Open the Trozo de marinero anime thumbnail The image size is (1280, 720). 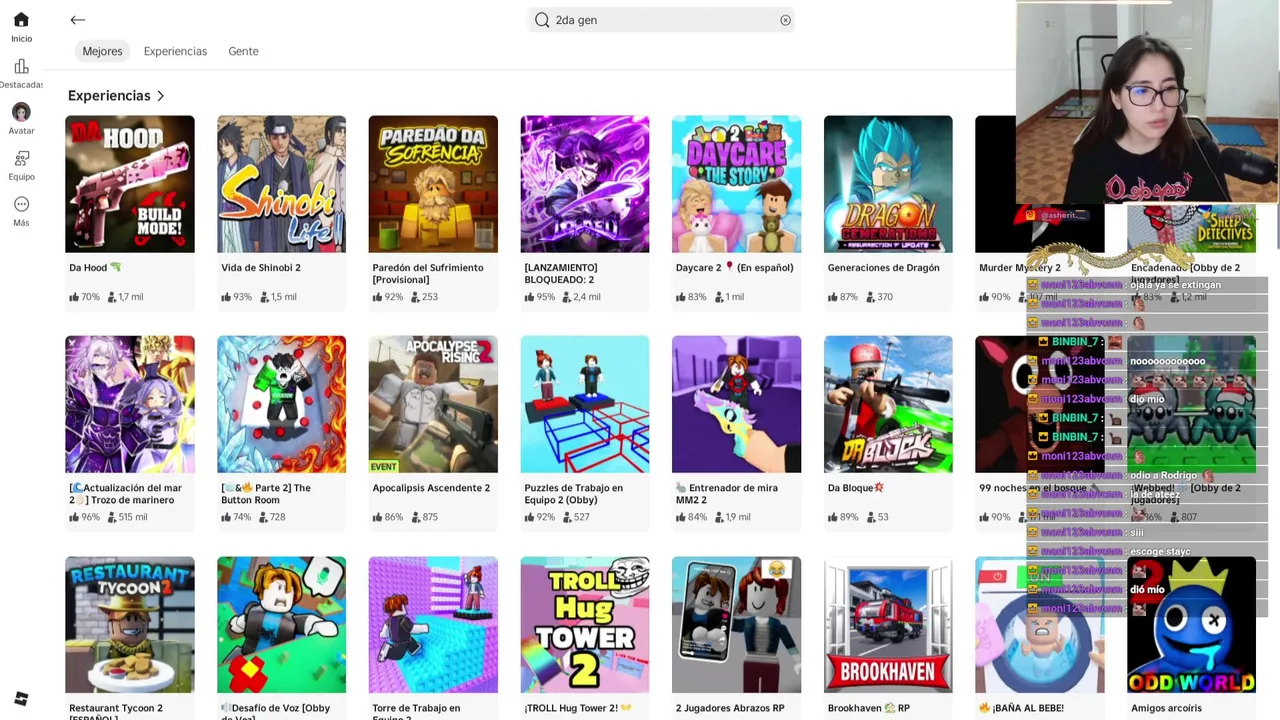[130, 404]
